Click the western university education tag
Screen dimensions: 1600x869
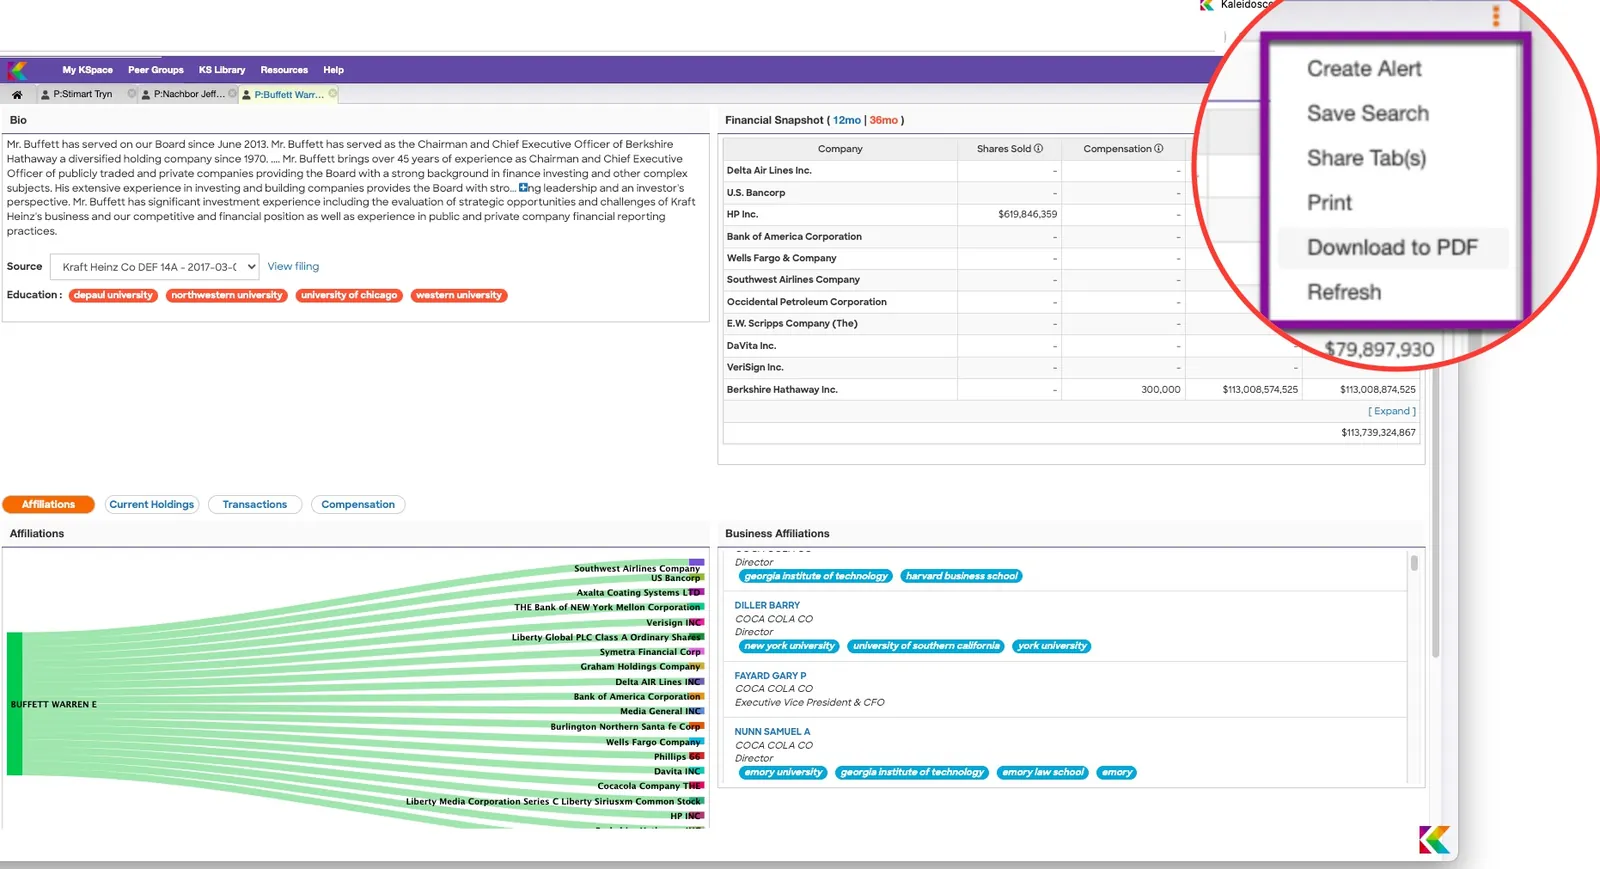(x=459, y=296)
